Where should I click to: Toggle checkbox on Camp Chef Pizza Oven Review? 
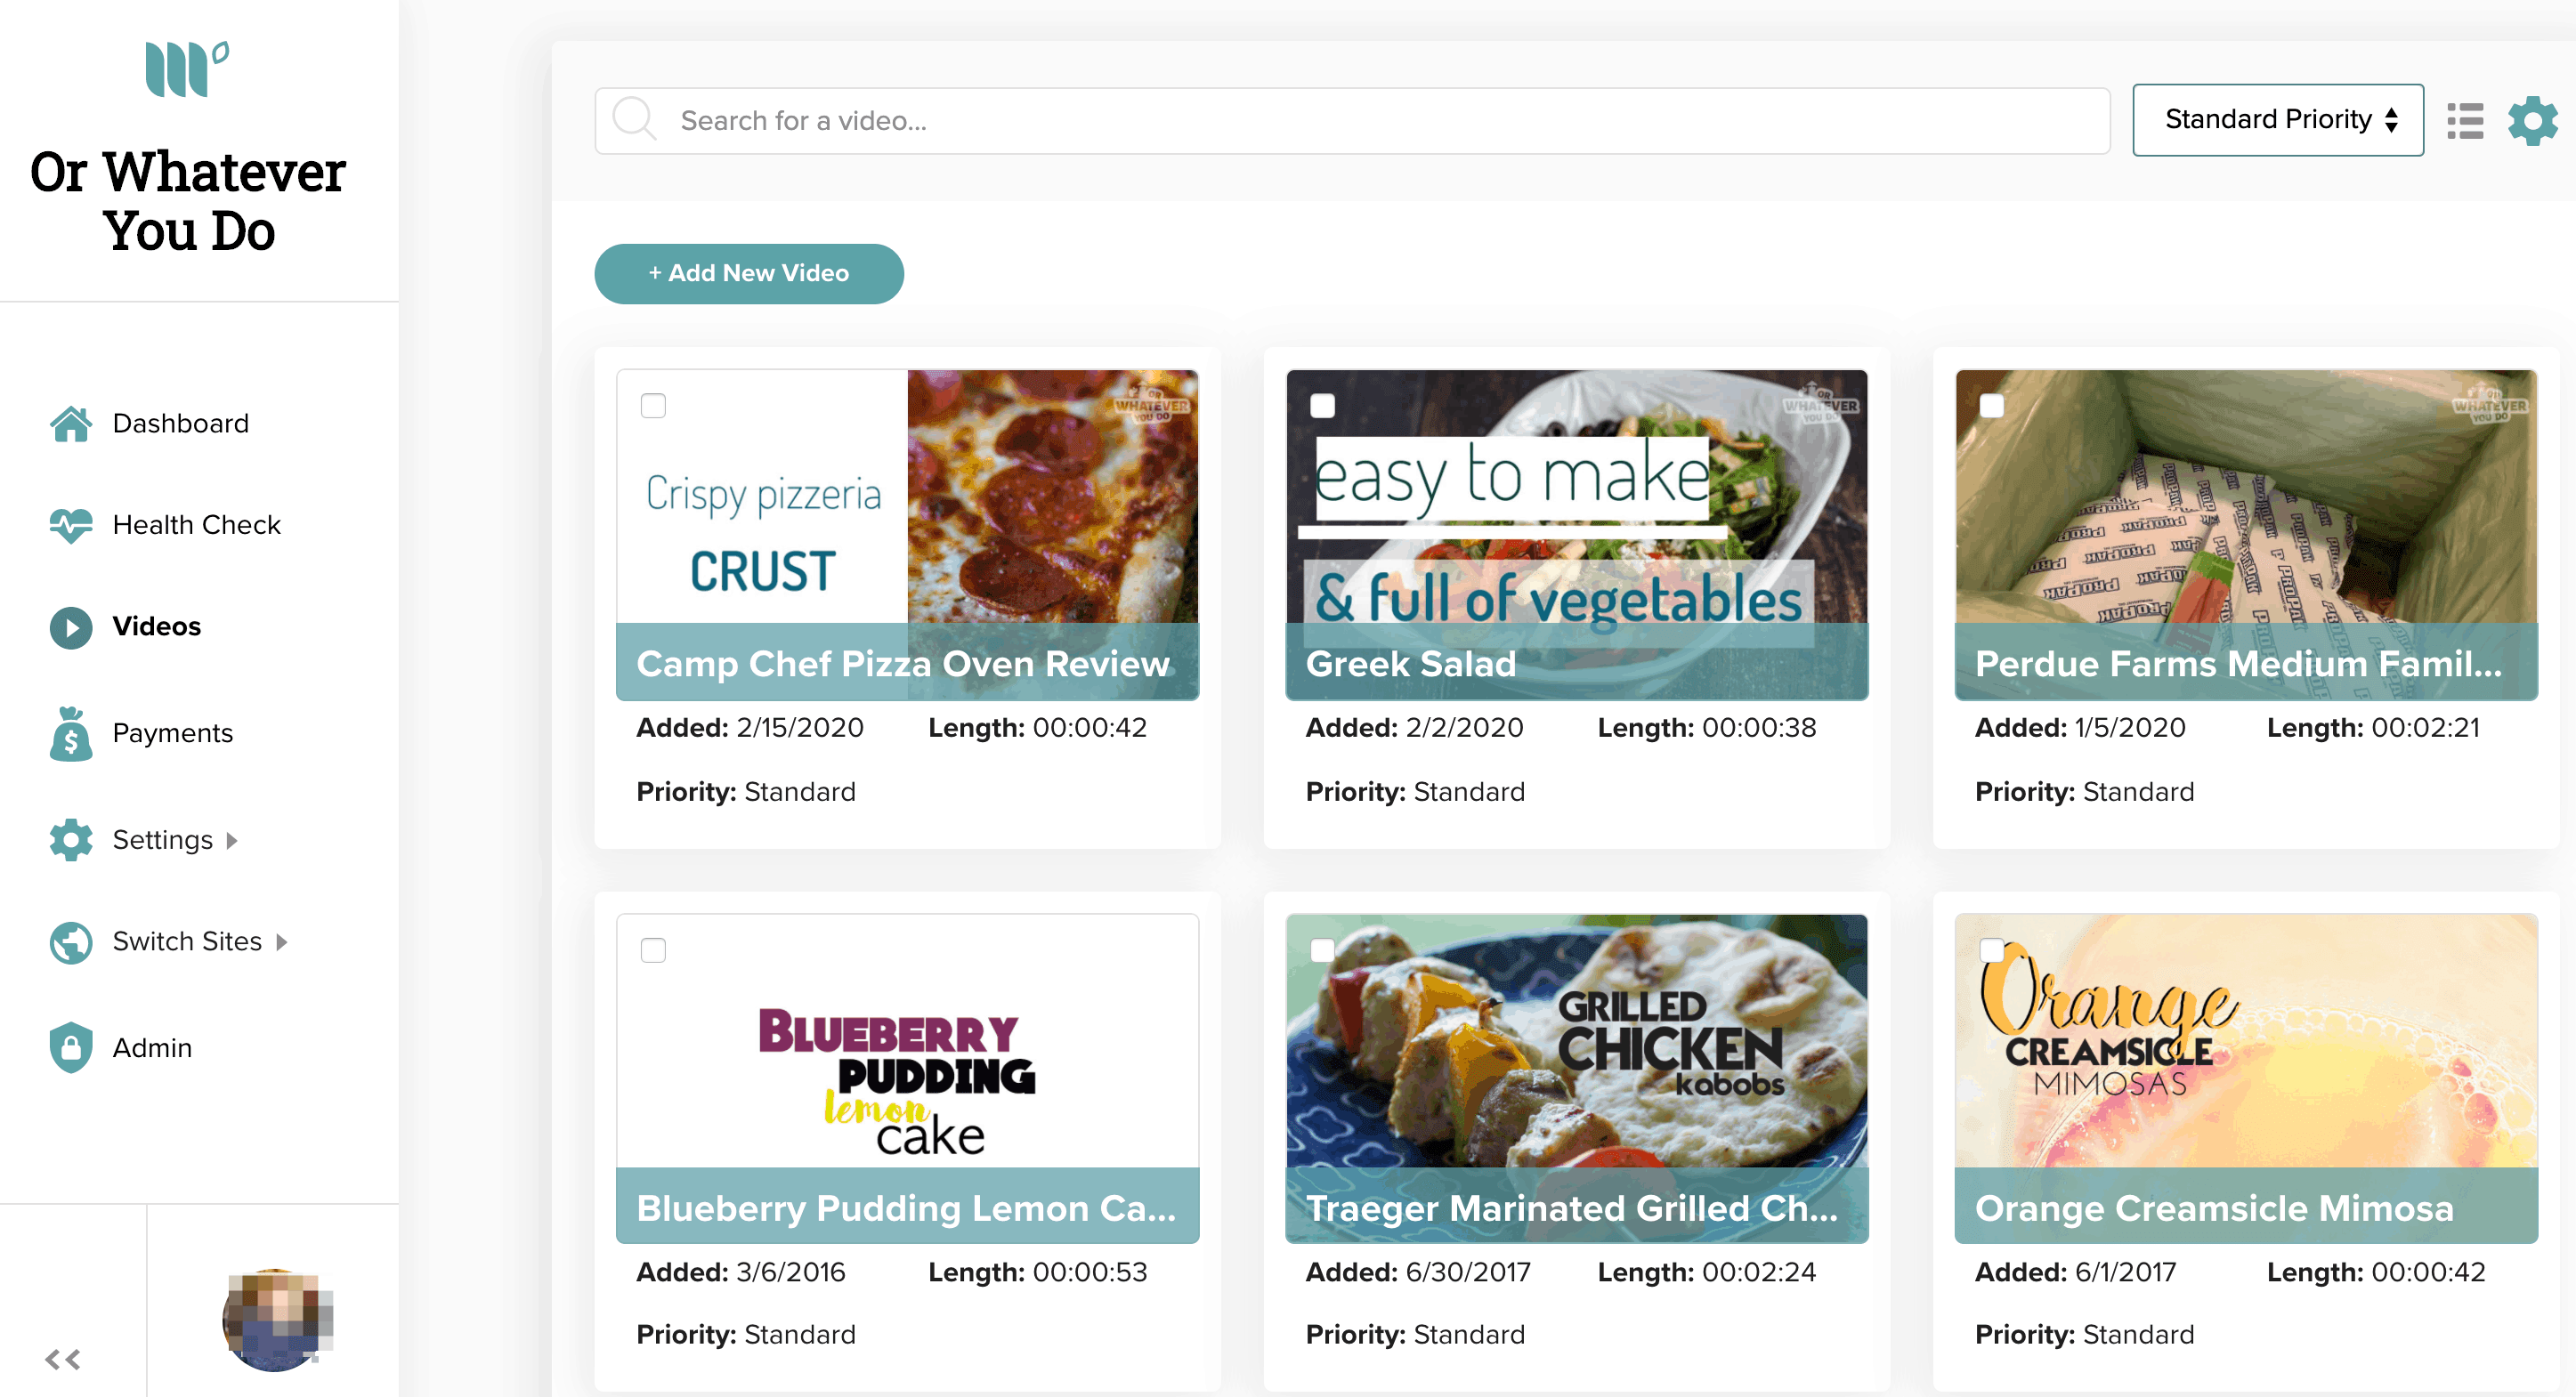654,404
